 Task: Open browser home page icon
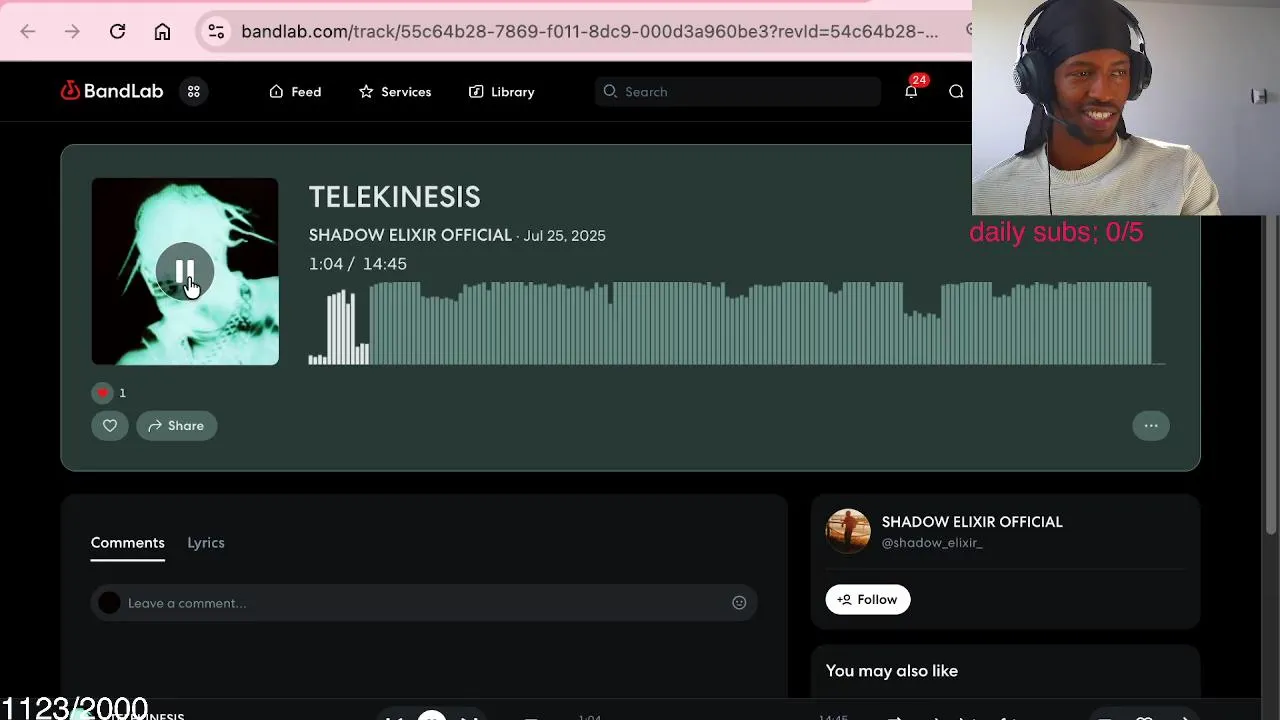coord(162,32)
